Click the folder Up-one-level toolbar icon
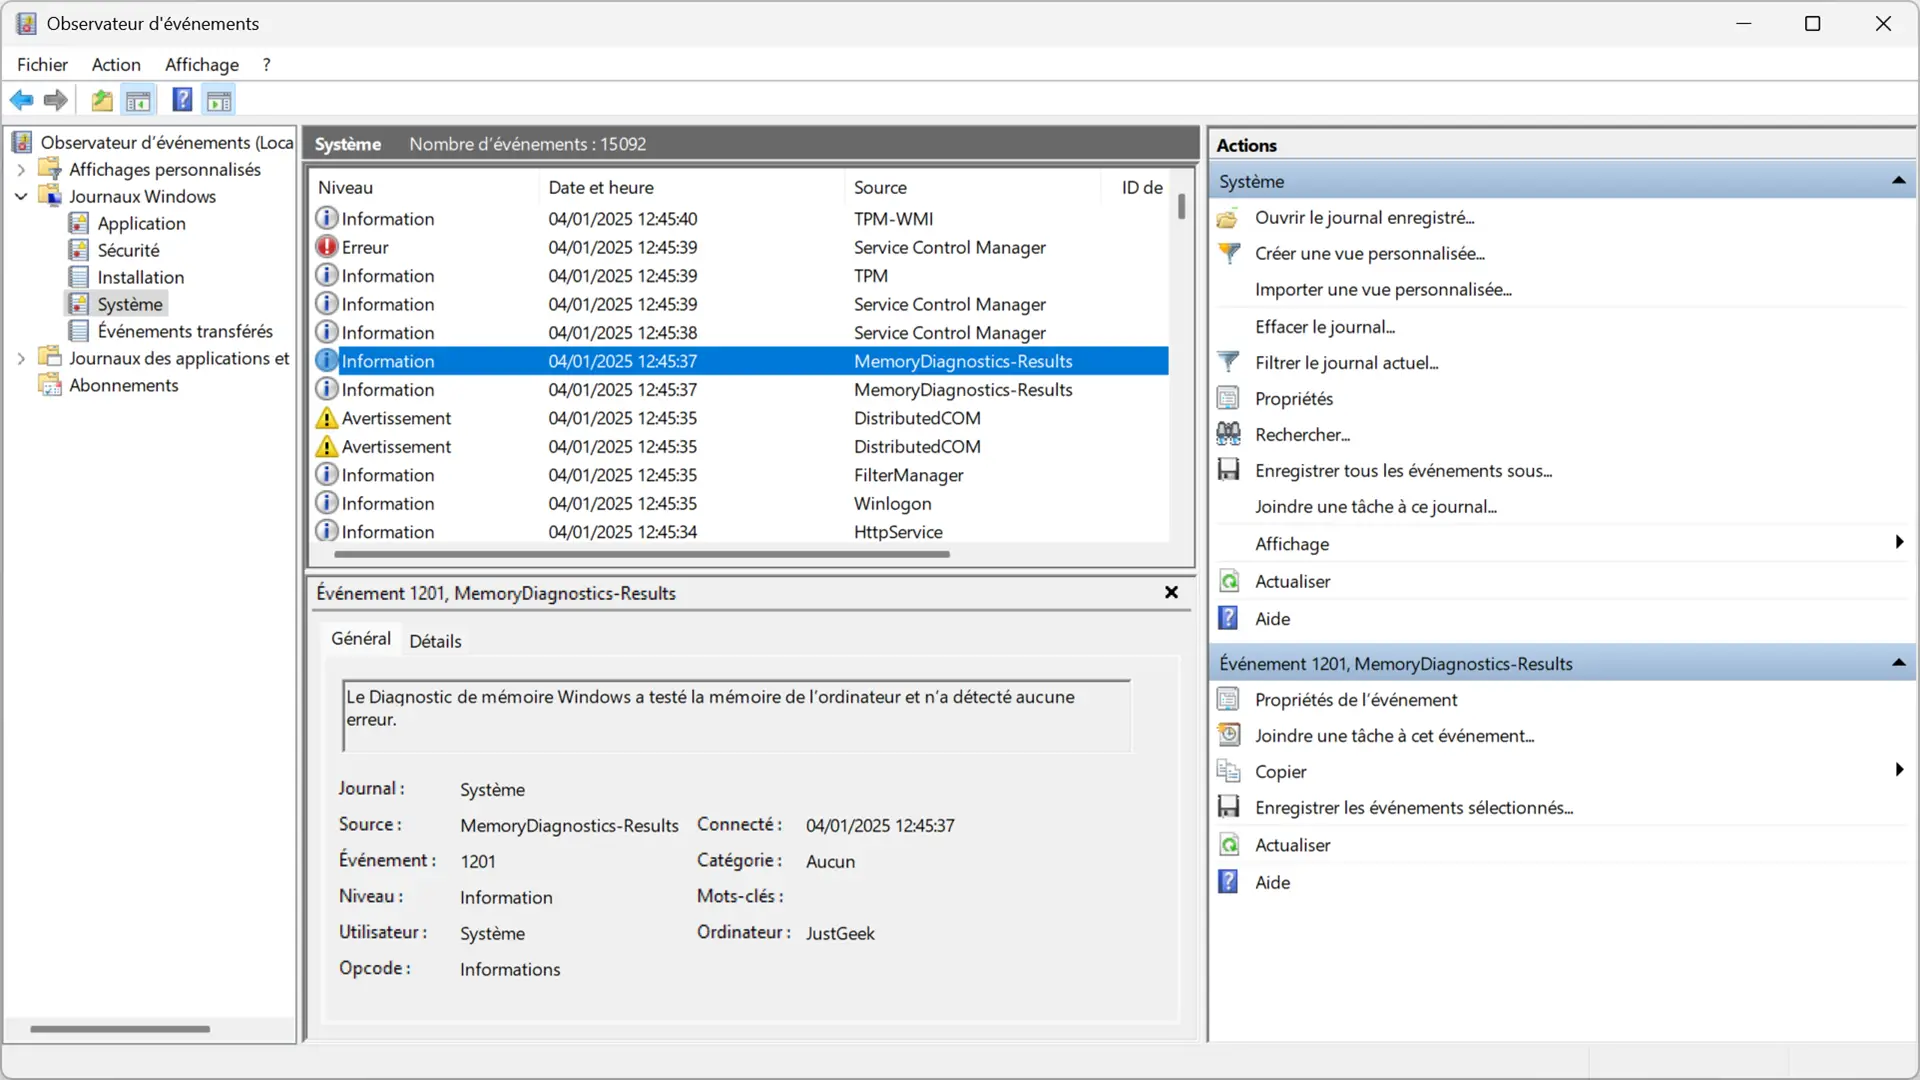The image size is (1920, 1080). [101, 100]
